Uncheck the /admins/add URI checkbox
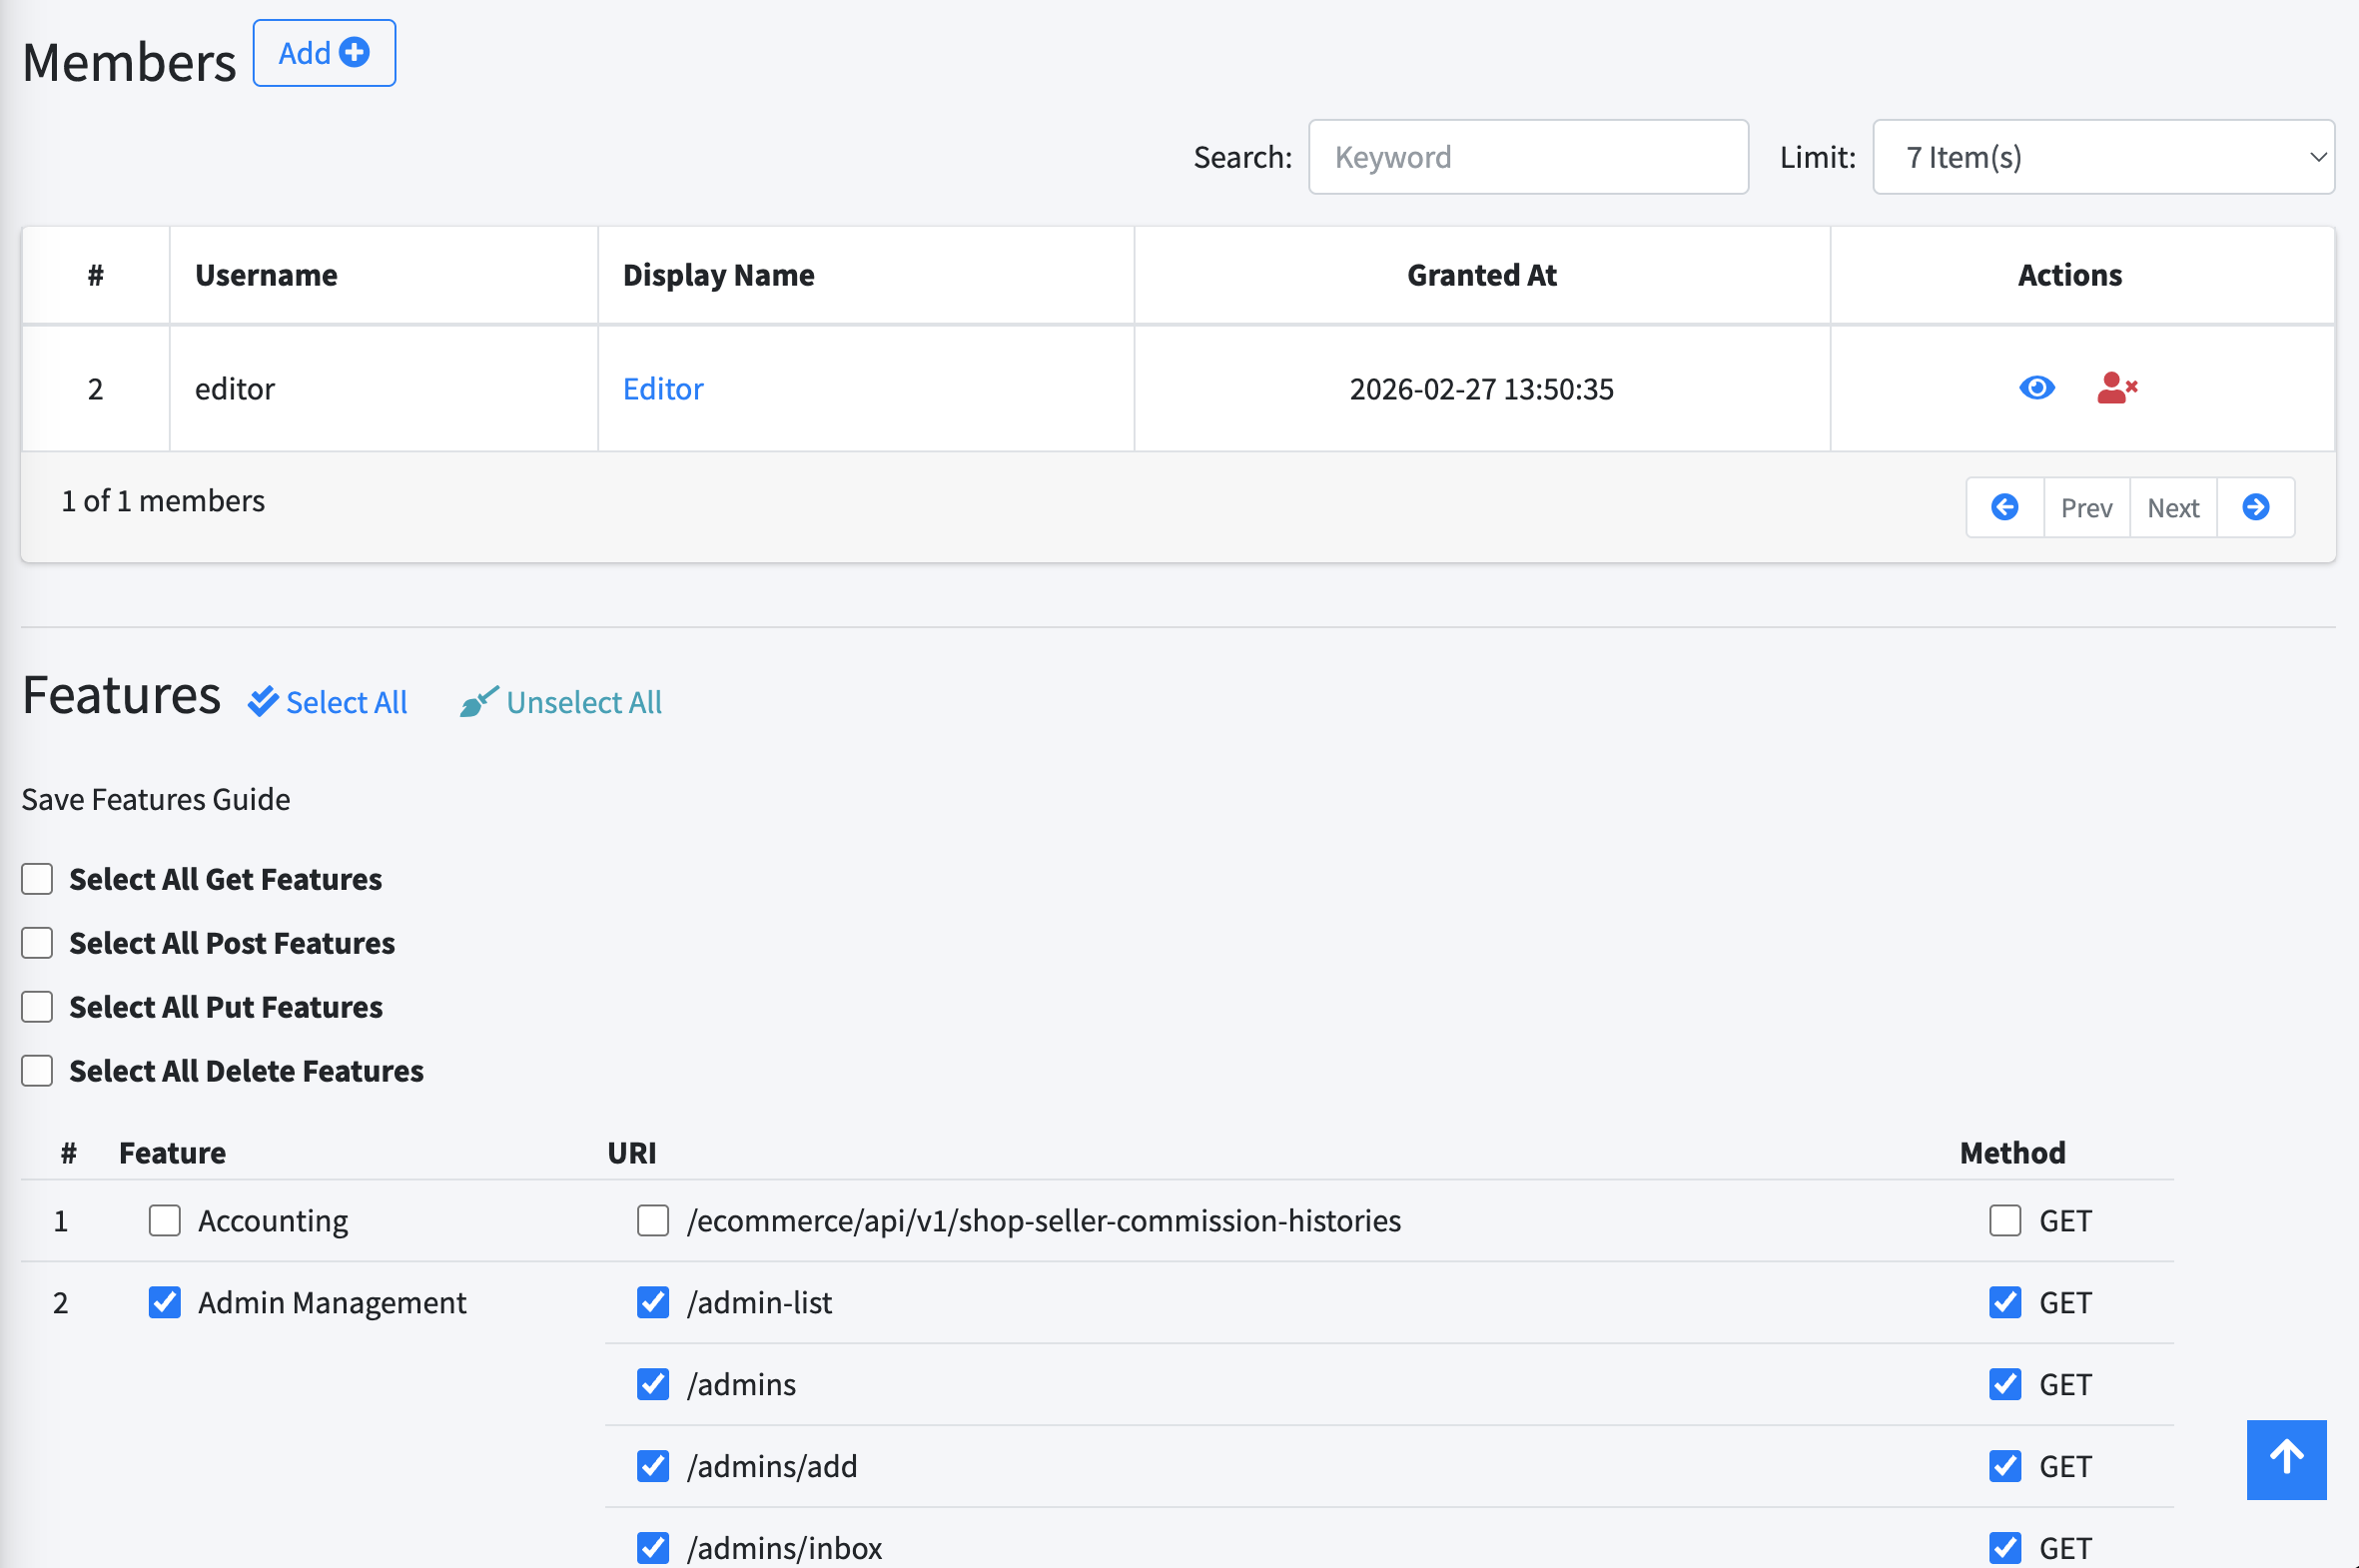This screenshot has height=1568, width=2359. tap(652, 1466)
